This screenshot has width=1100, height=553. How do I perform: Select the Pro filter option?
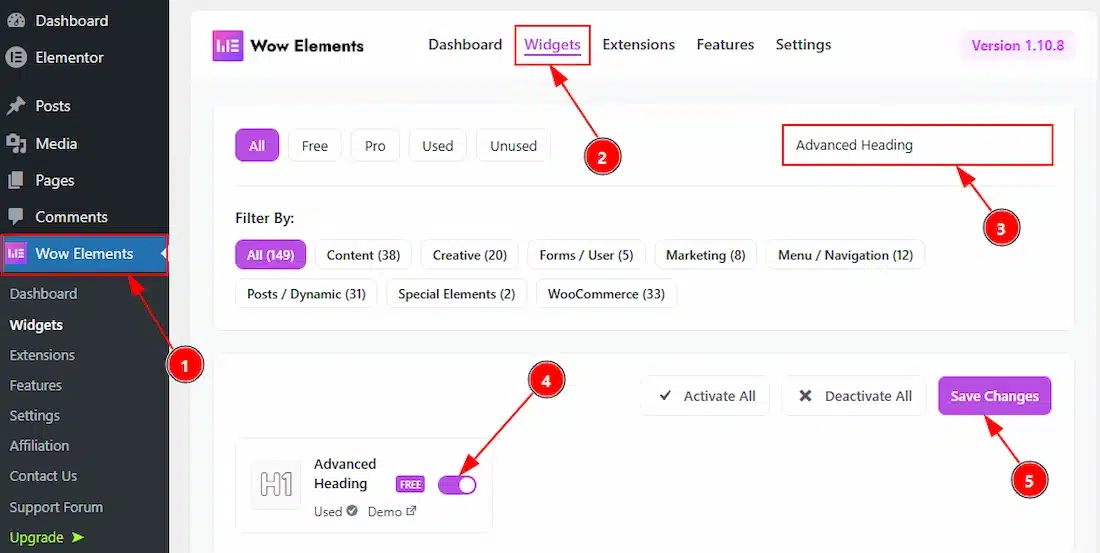pyautogui.click(x=375, y=146)
